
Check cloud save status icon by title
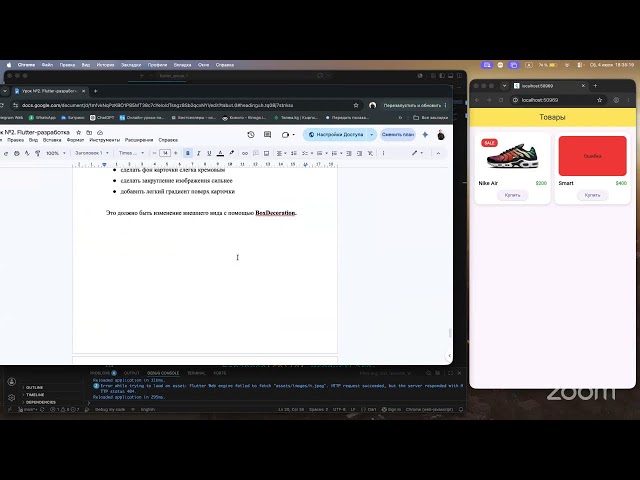(100, 133)
